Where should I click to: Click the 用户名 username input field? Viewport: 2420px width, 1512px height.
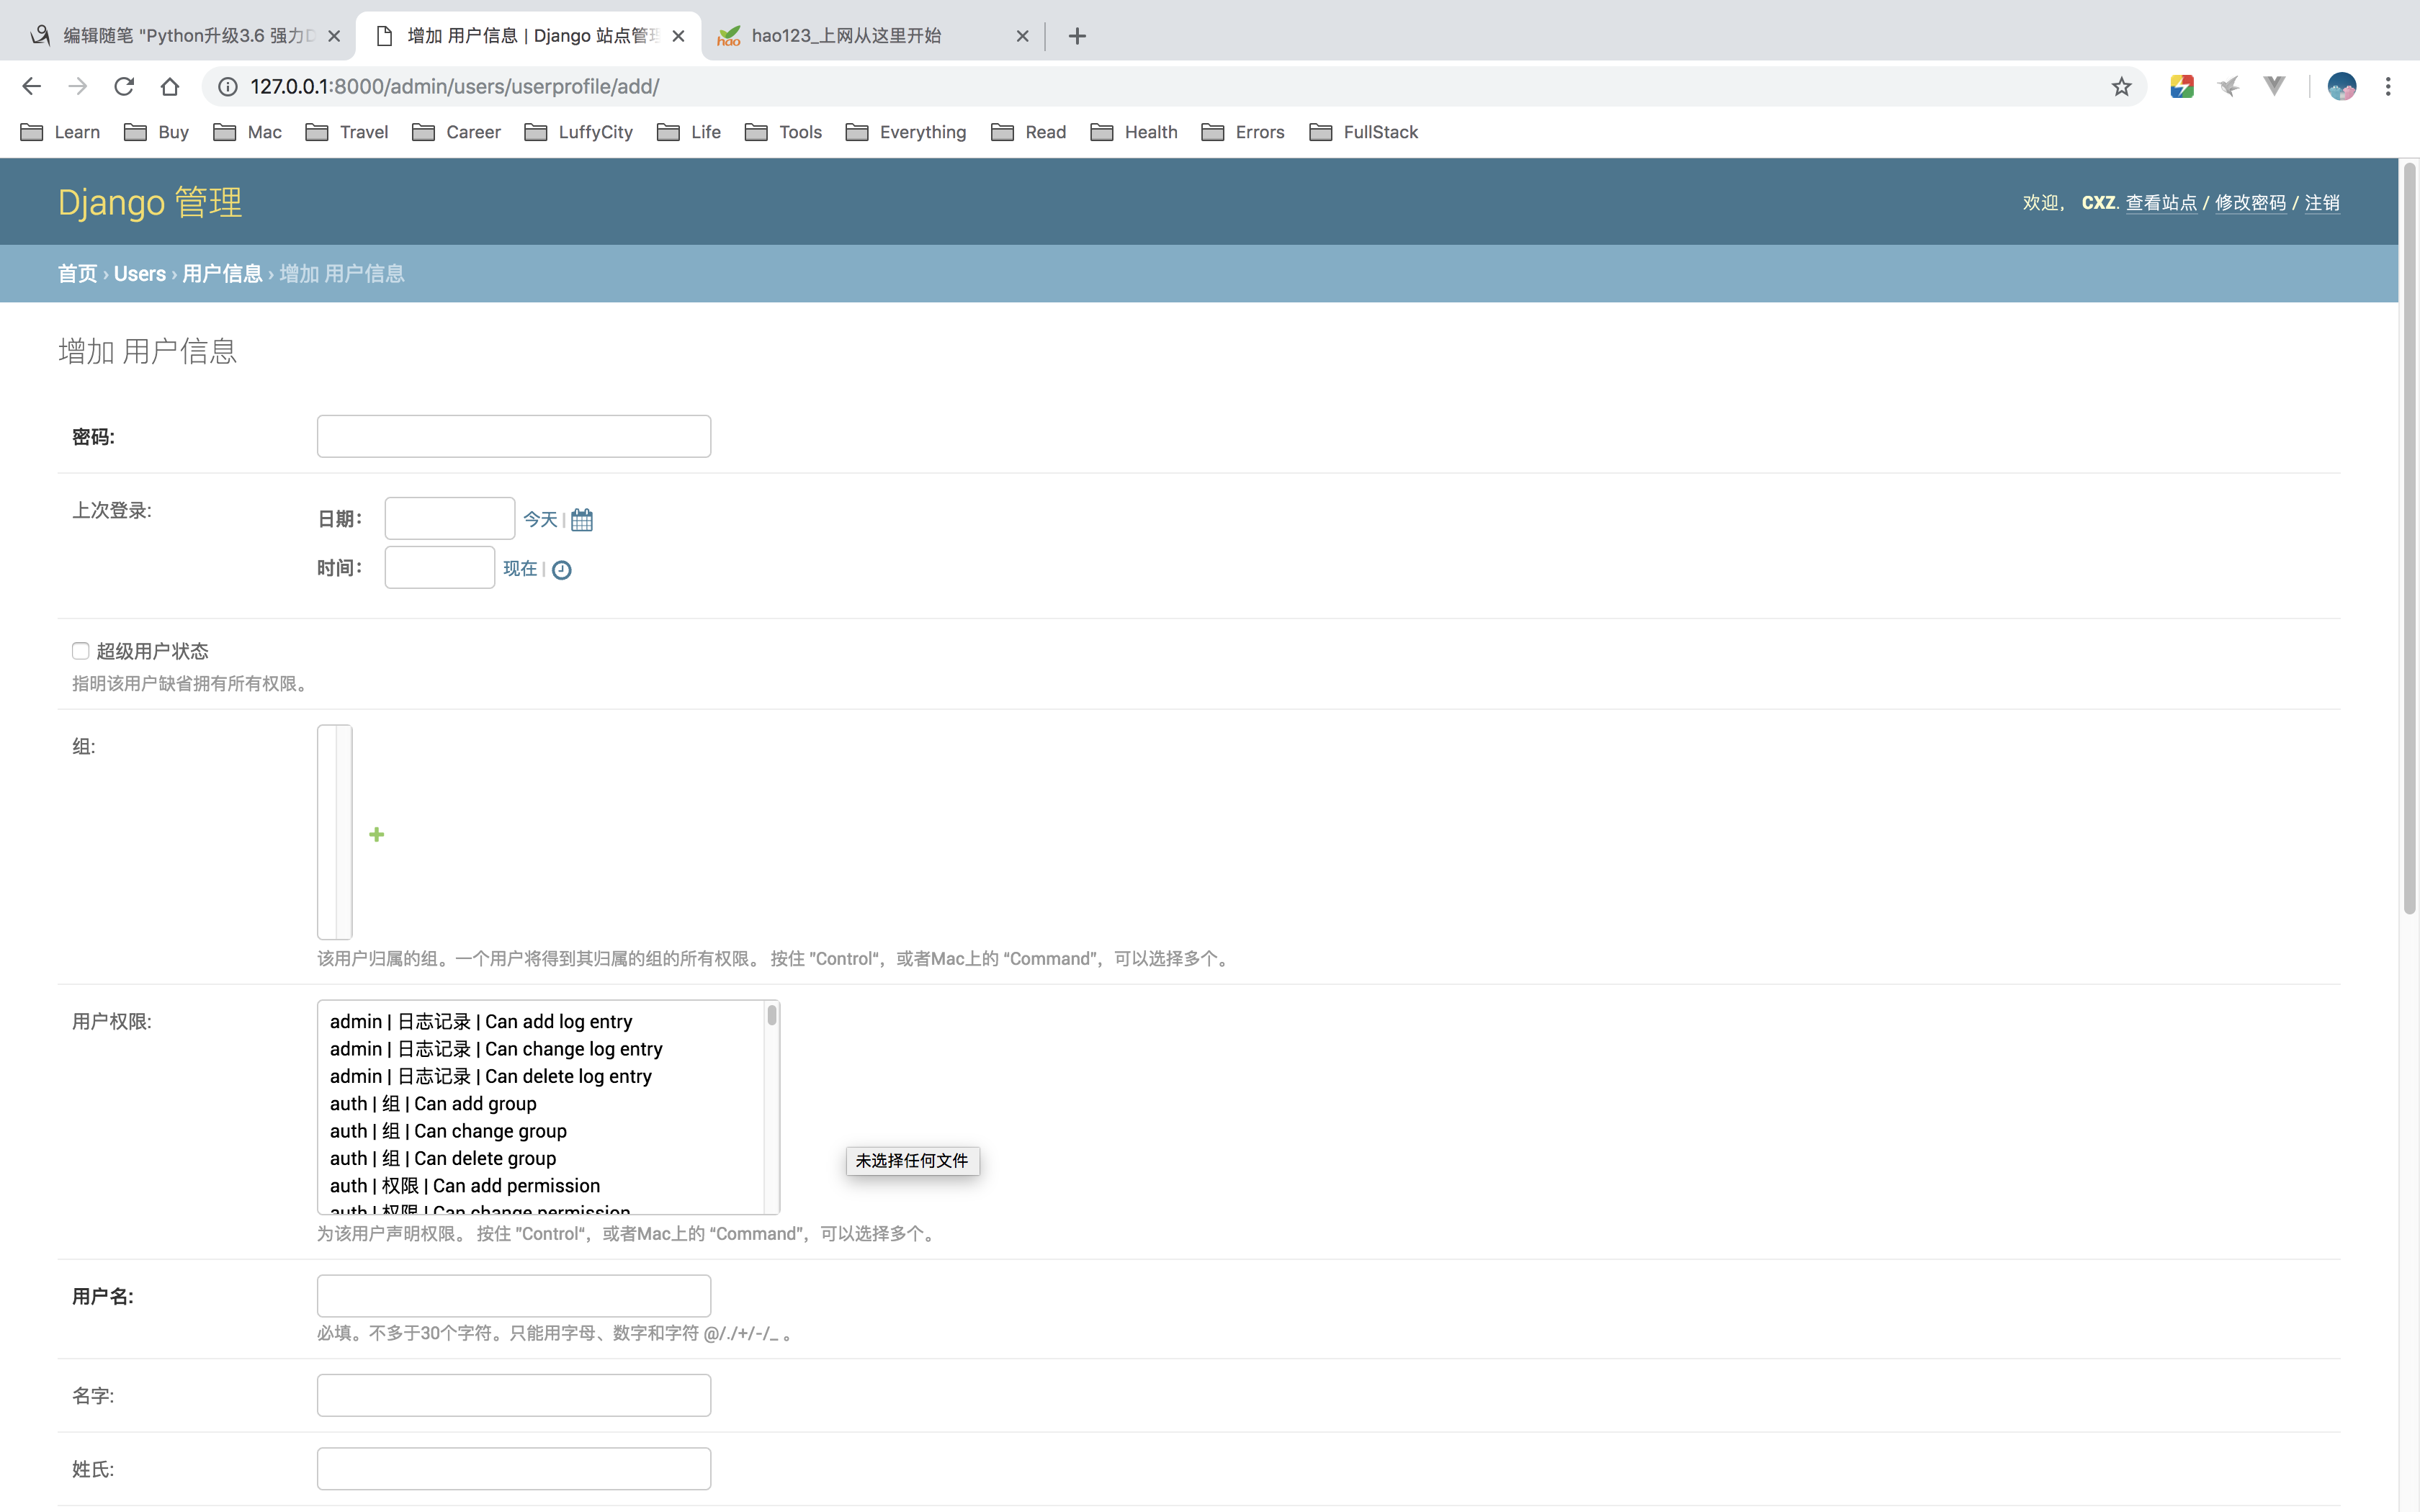click(514, 1295)
